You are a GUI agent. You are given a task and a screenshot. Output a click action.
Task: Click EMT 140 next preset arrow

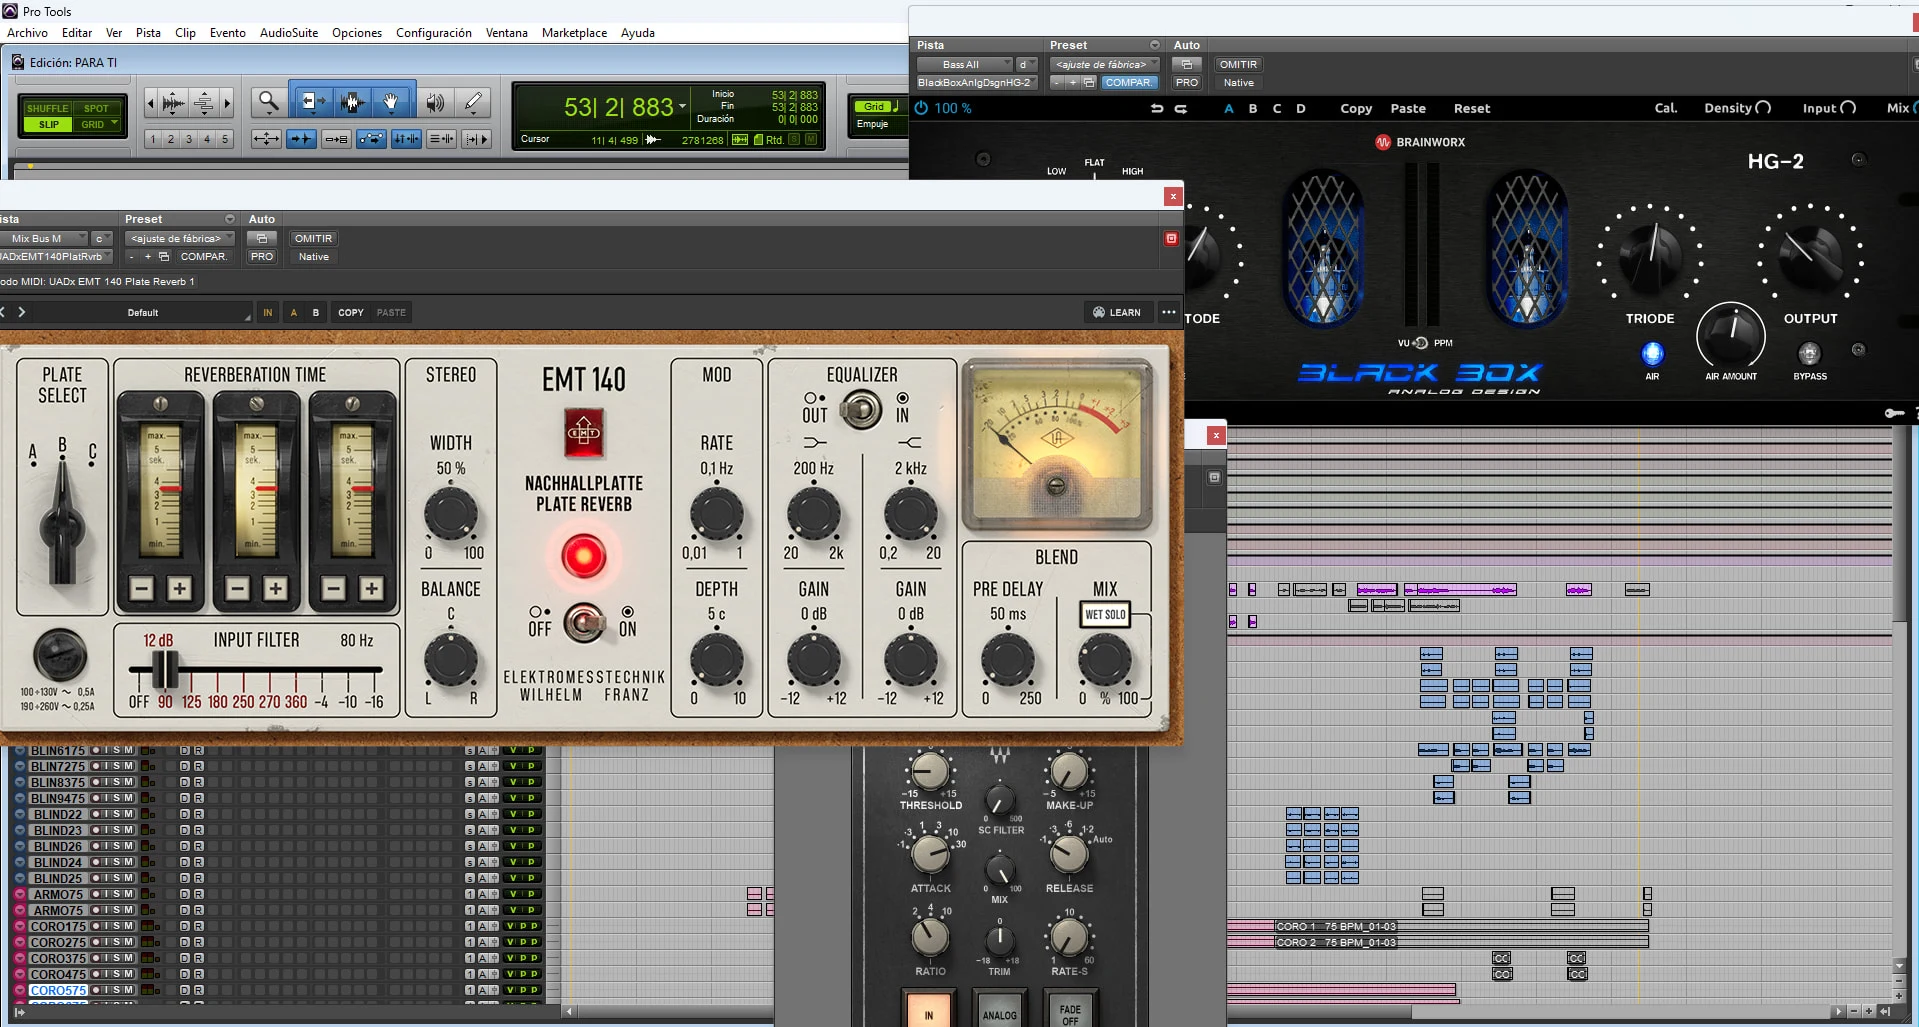pyautogui.click(x=21, y=312)
